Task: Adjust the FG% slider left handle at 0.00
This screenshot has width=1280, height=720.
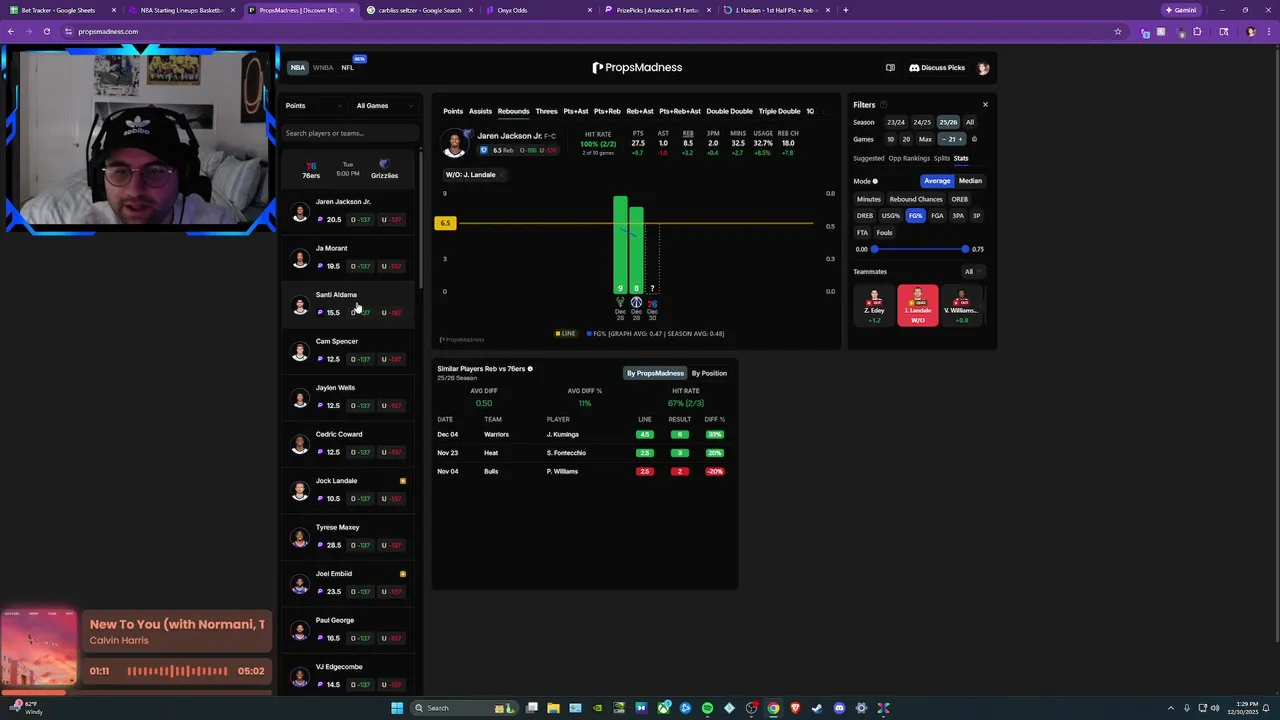Action: tap(874, 249)
